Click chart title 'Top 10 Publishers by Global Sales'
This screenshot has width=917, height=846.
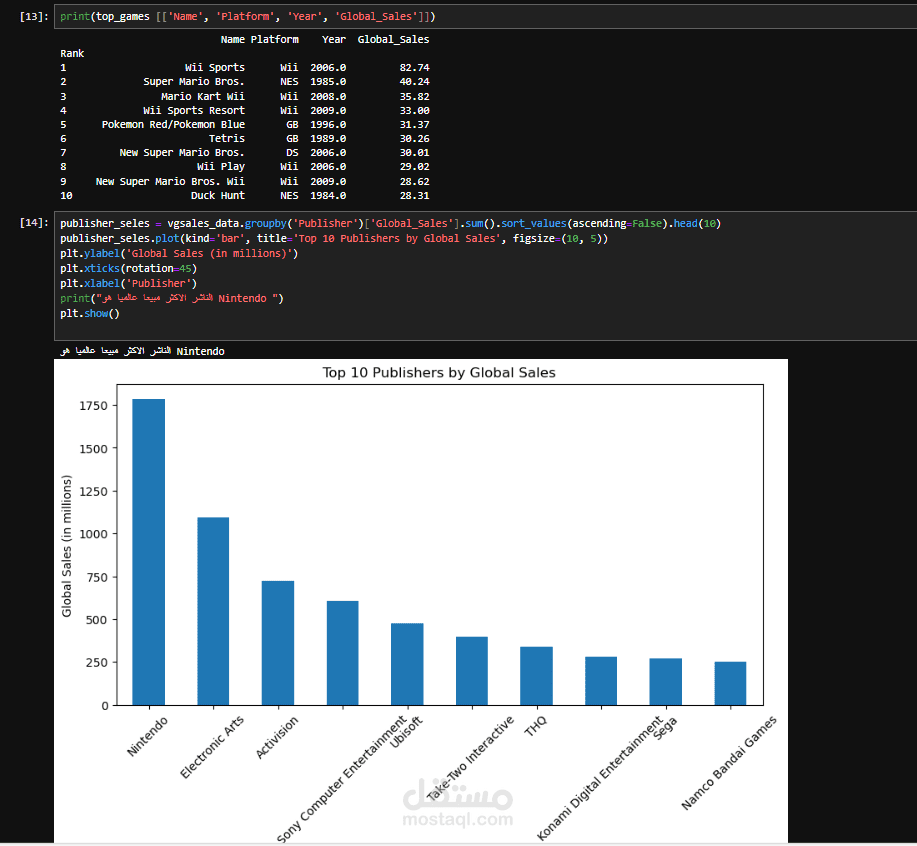click(439, 372)
